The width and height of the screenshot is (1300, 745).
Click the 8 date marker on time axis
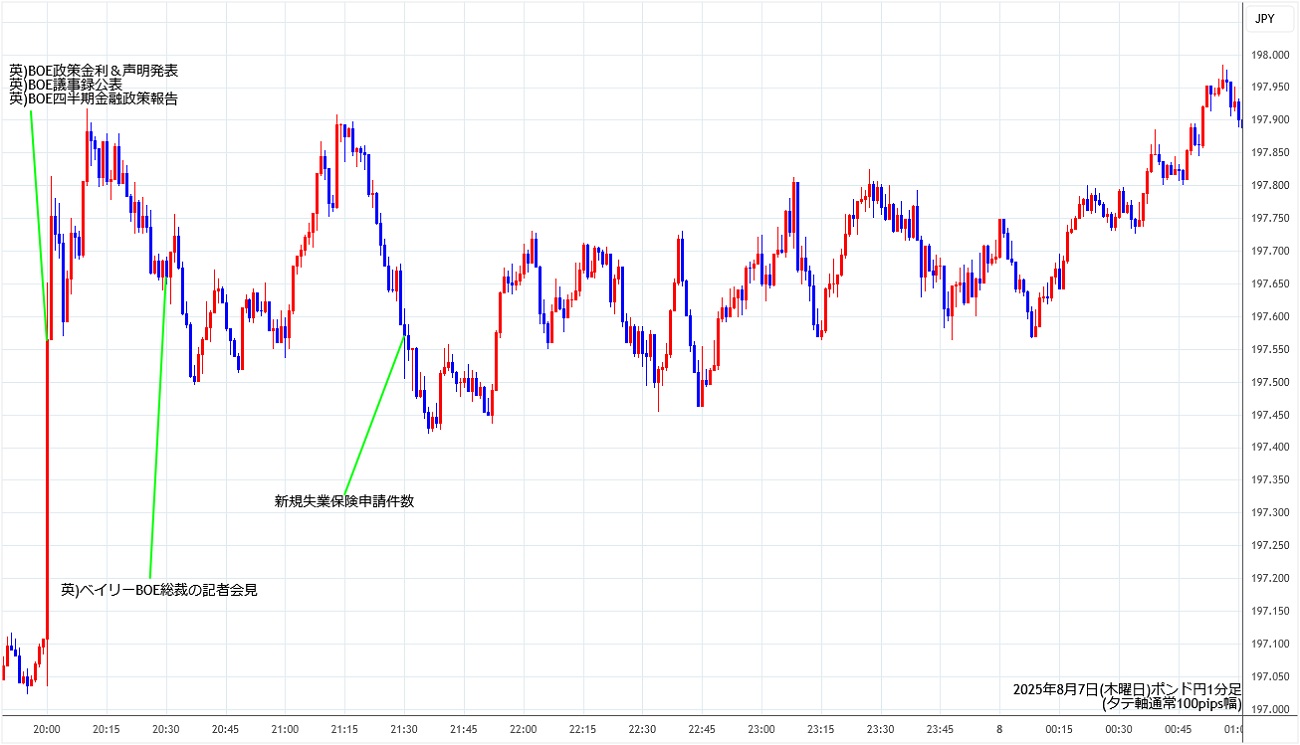click(x=999, y=729)
